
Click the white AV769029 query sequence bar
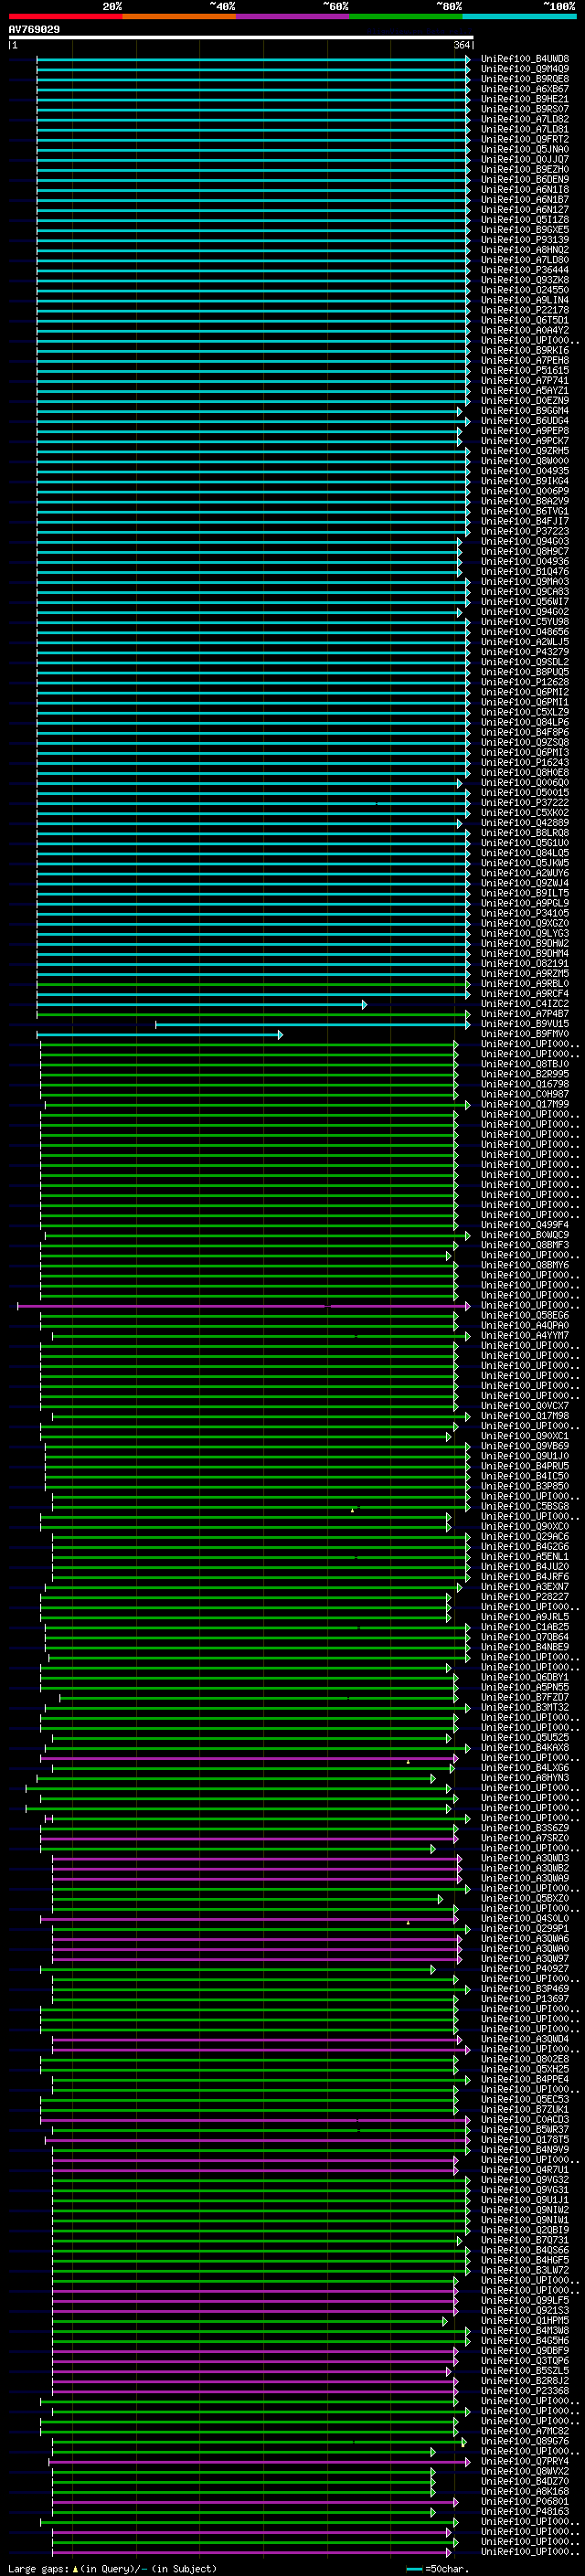pyautogui.click(x=241, y=38)
